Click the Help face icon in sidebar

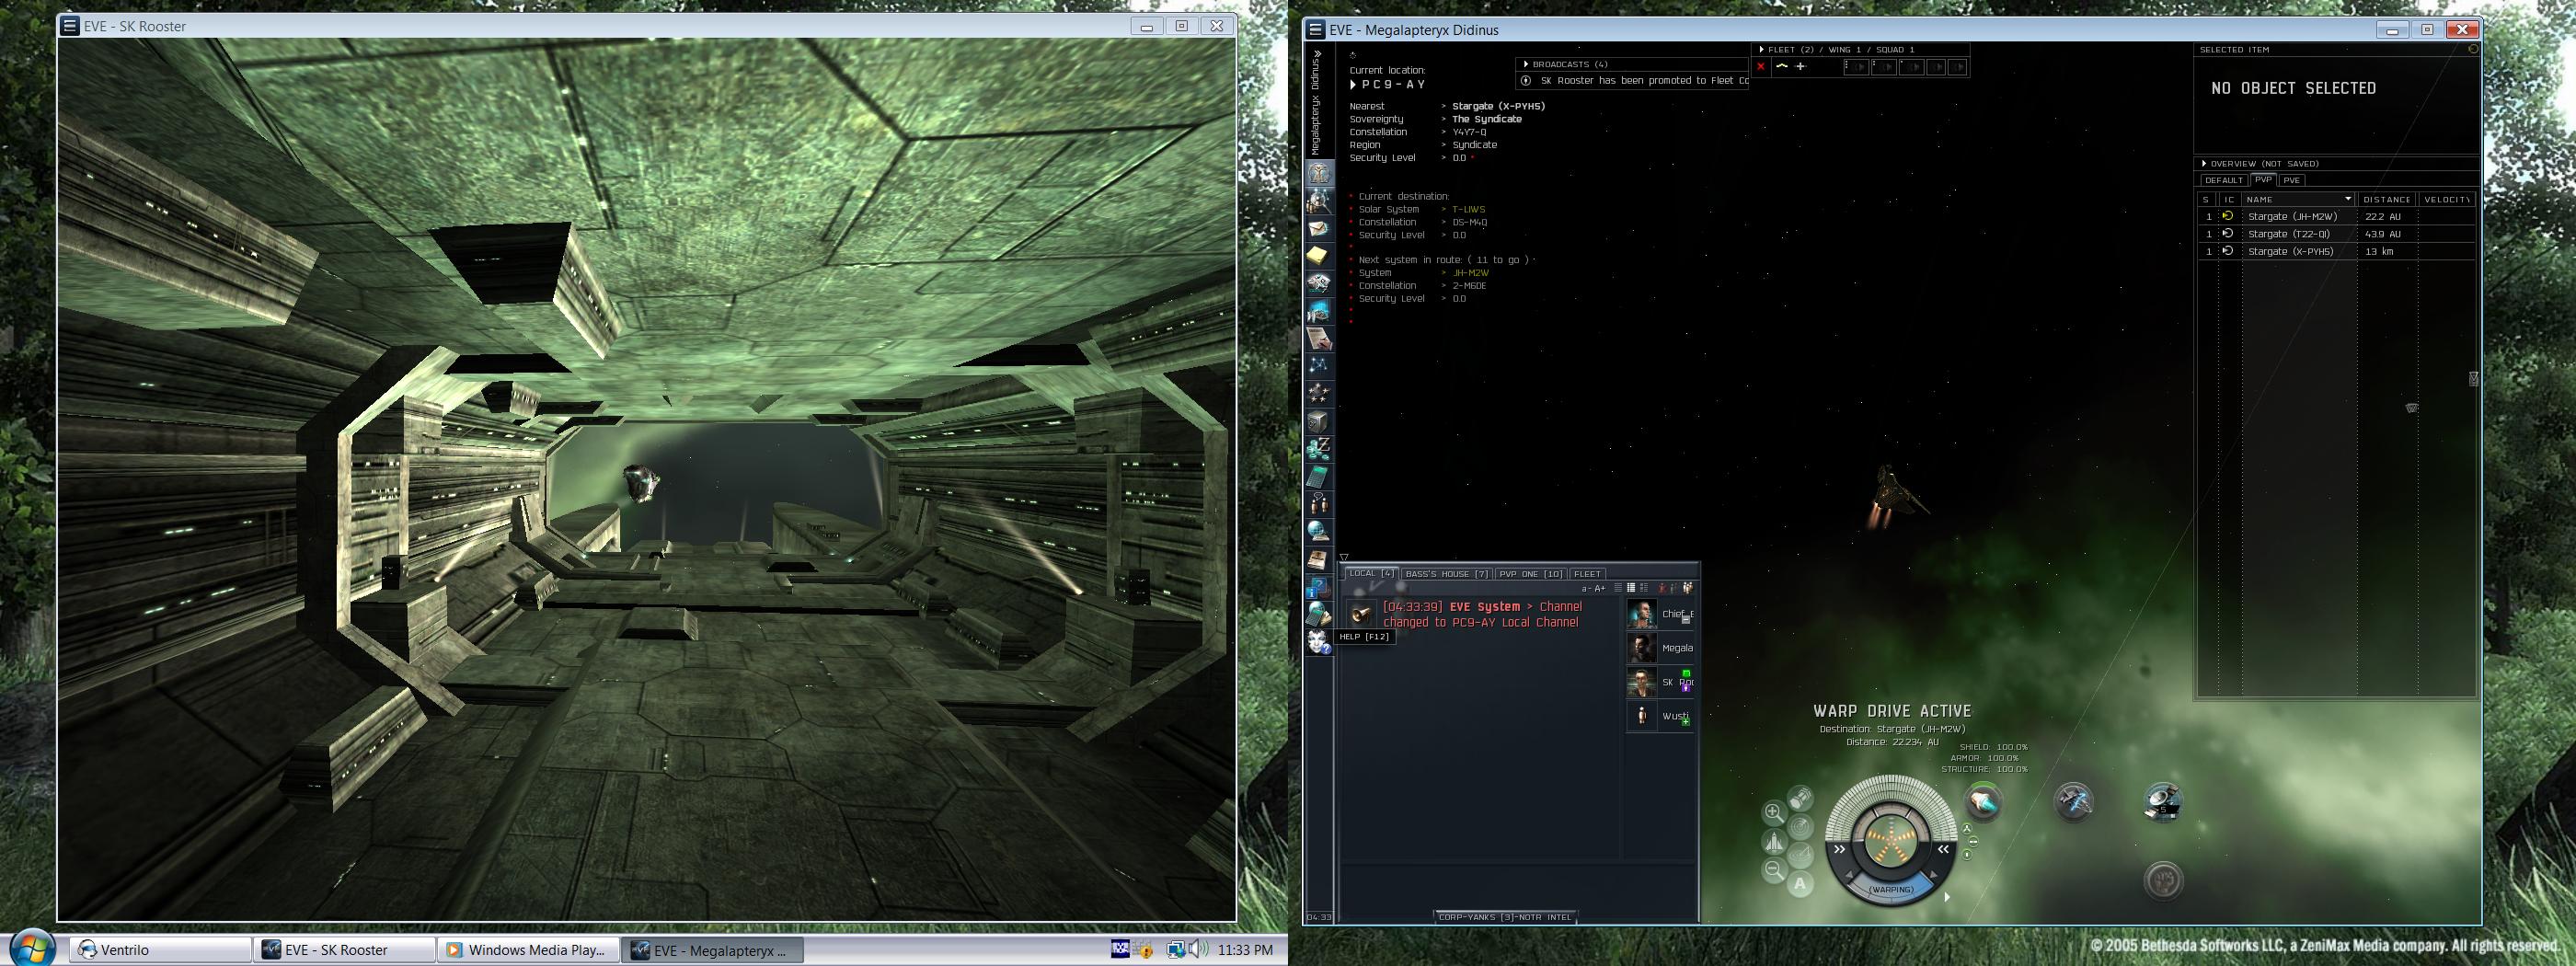[x=1319, y=641]
